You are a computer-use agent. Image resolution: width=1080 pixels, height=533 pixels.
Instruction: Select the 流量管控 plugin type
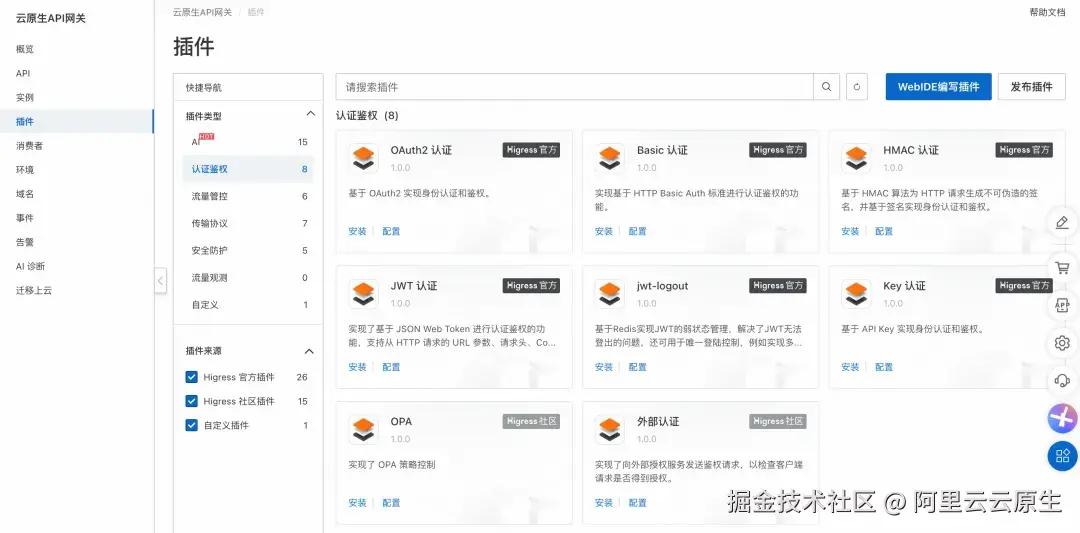coord(248,196)
